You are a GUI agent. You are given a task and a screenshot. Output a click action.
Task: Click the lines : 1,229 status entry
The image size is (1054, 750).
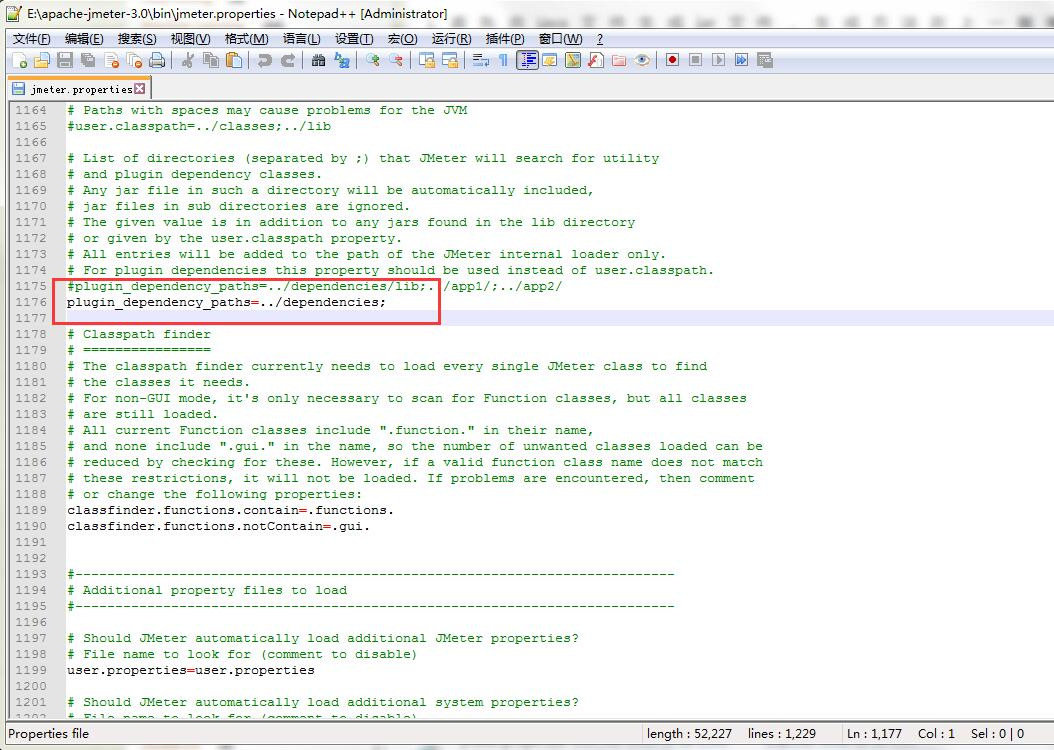(782, 734)
